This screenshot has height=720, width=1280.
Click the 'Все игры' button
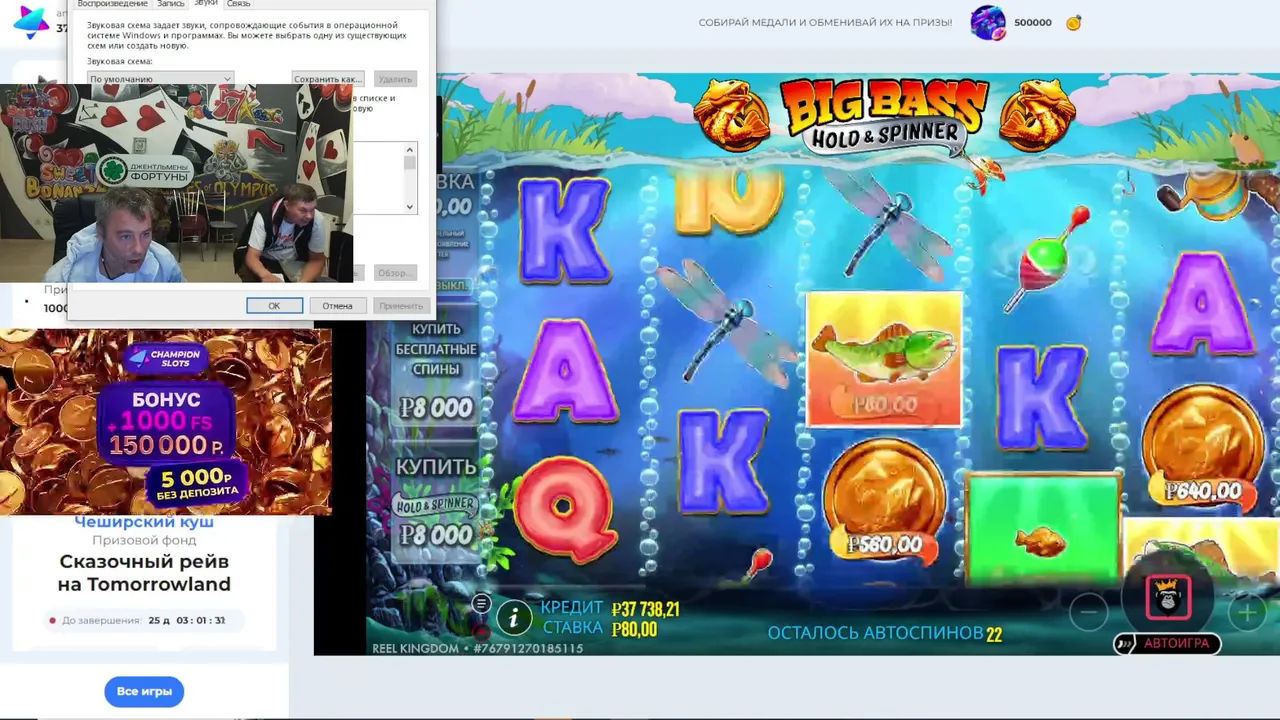coord(144,691)
